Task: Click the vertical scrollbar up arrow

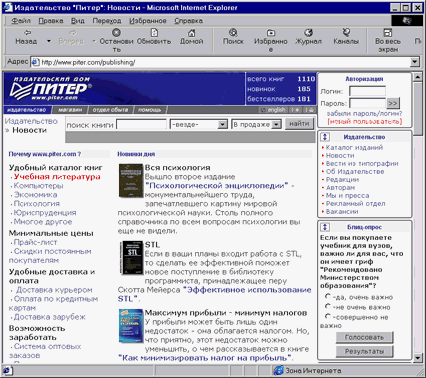Action: (418, 77)
